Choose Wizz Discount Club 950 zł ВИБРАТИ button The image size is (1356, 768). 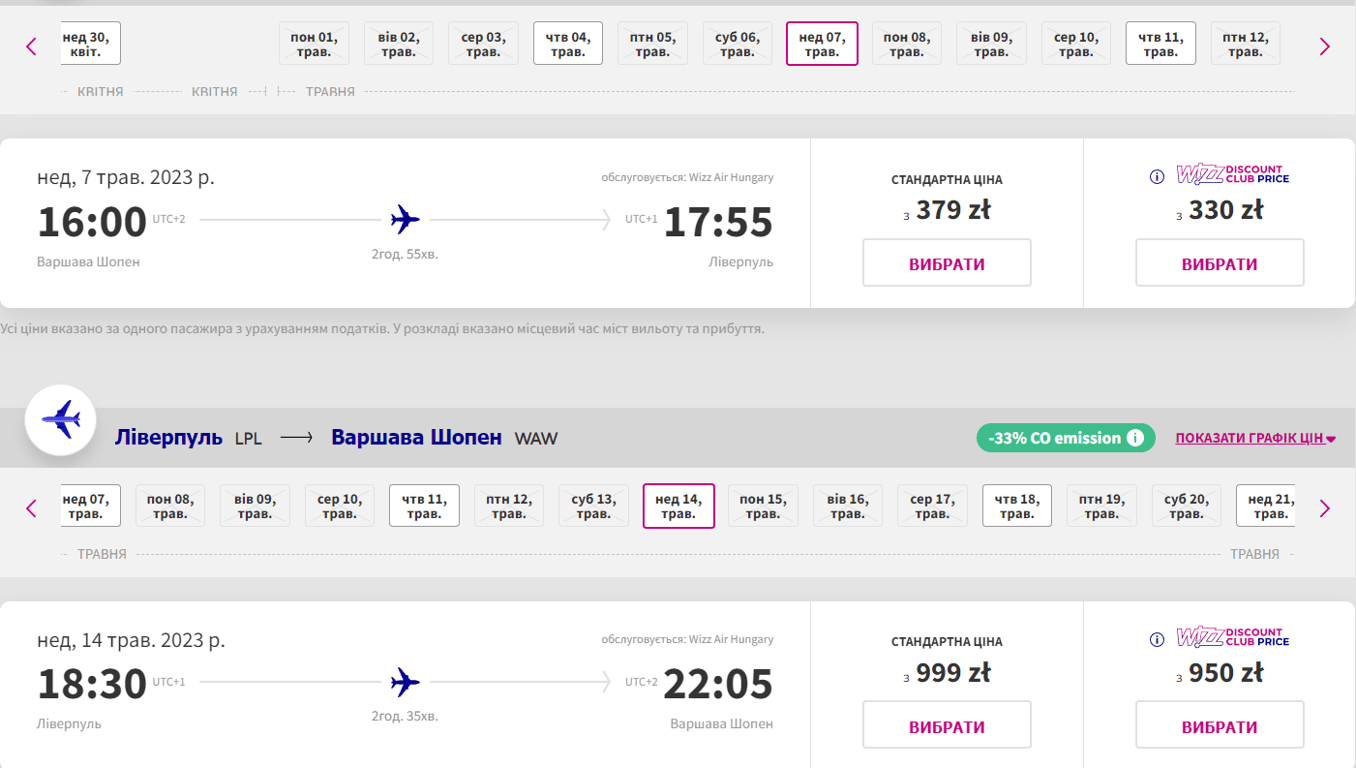(x=1220, y=726)
